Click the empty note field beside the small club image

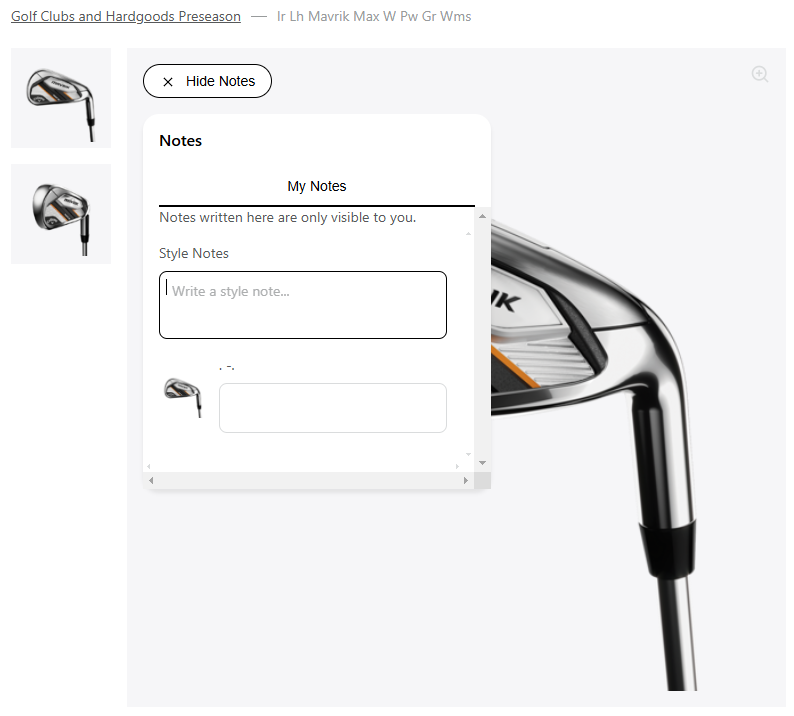[x=333, y=408]
